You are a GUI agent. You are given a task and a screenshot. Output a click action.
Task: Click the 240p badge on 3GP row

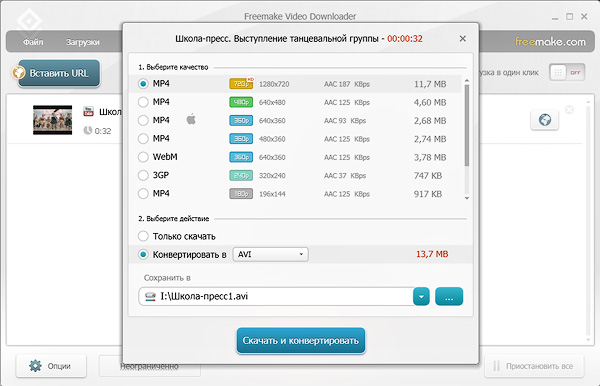[x=241, y=175]
